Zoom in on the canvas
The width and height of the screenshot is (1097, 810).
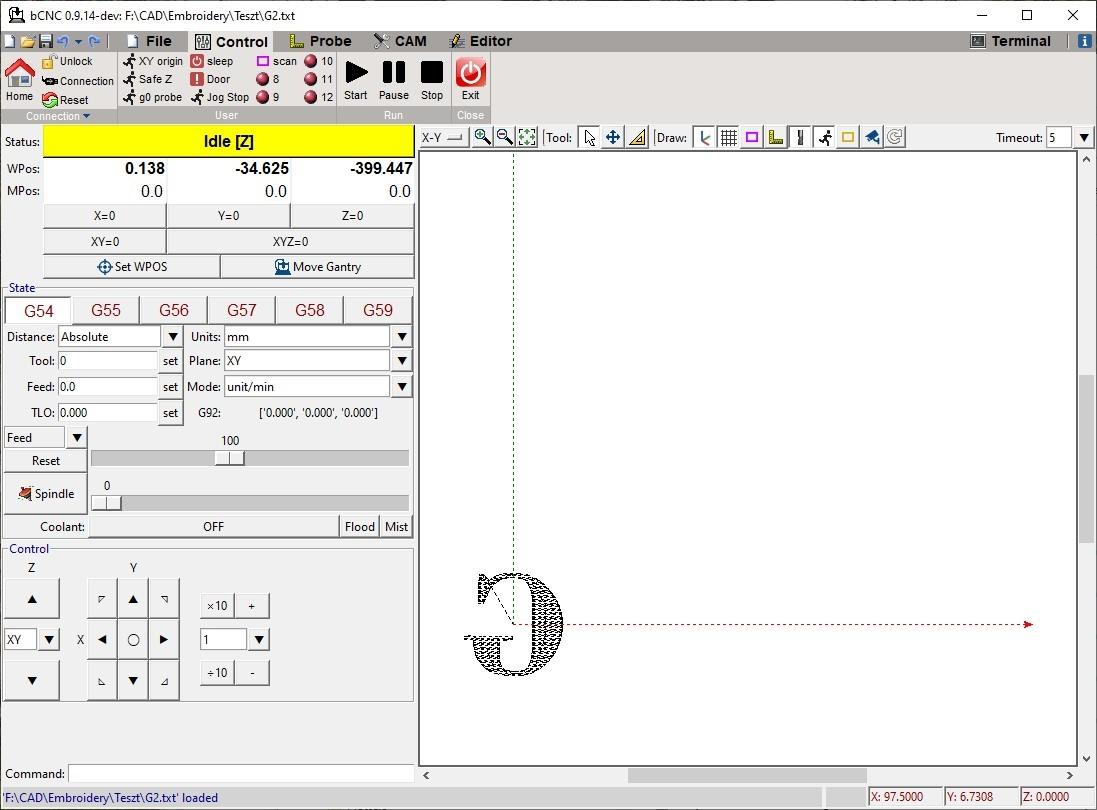(x=482, y=137)
